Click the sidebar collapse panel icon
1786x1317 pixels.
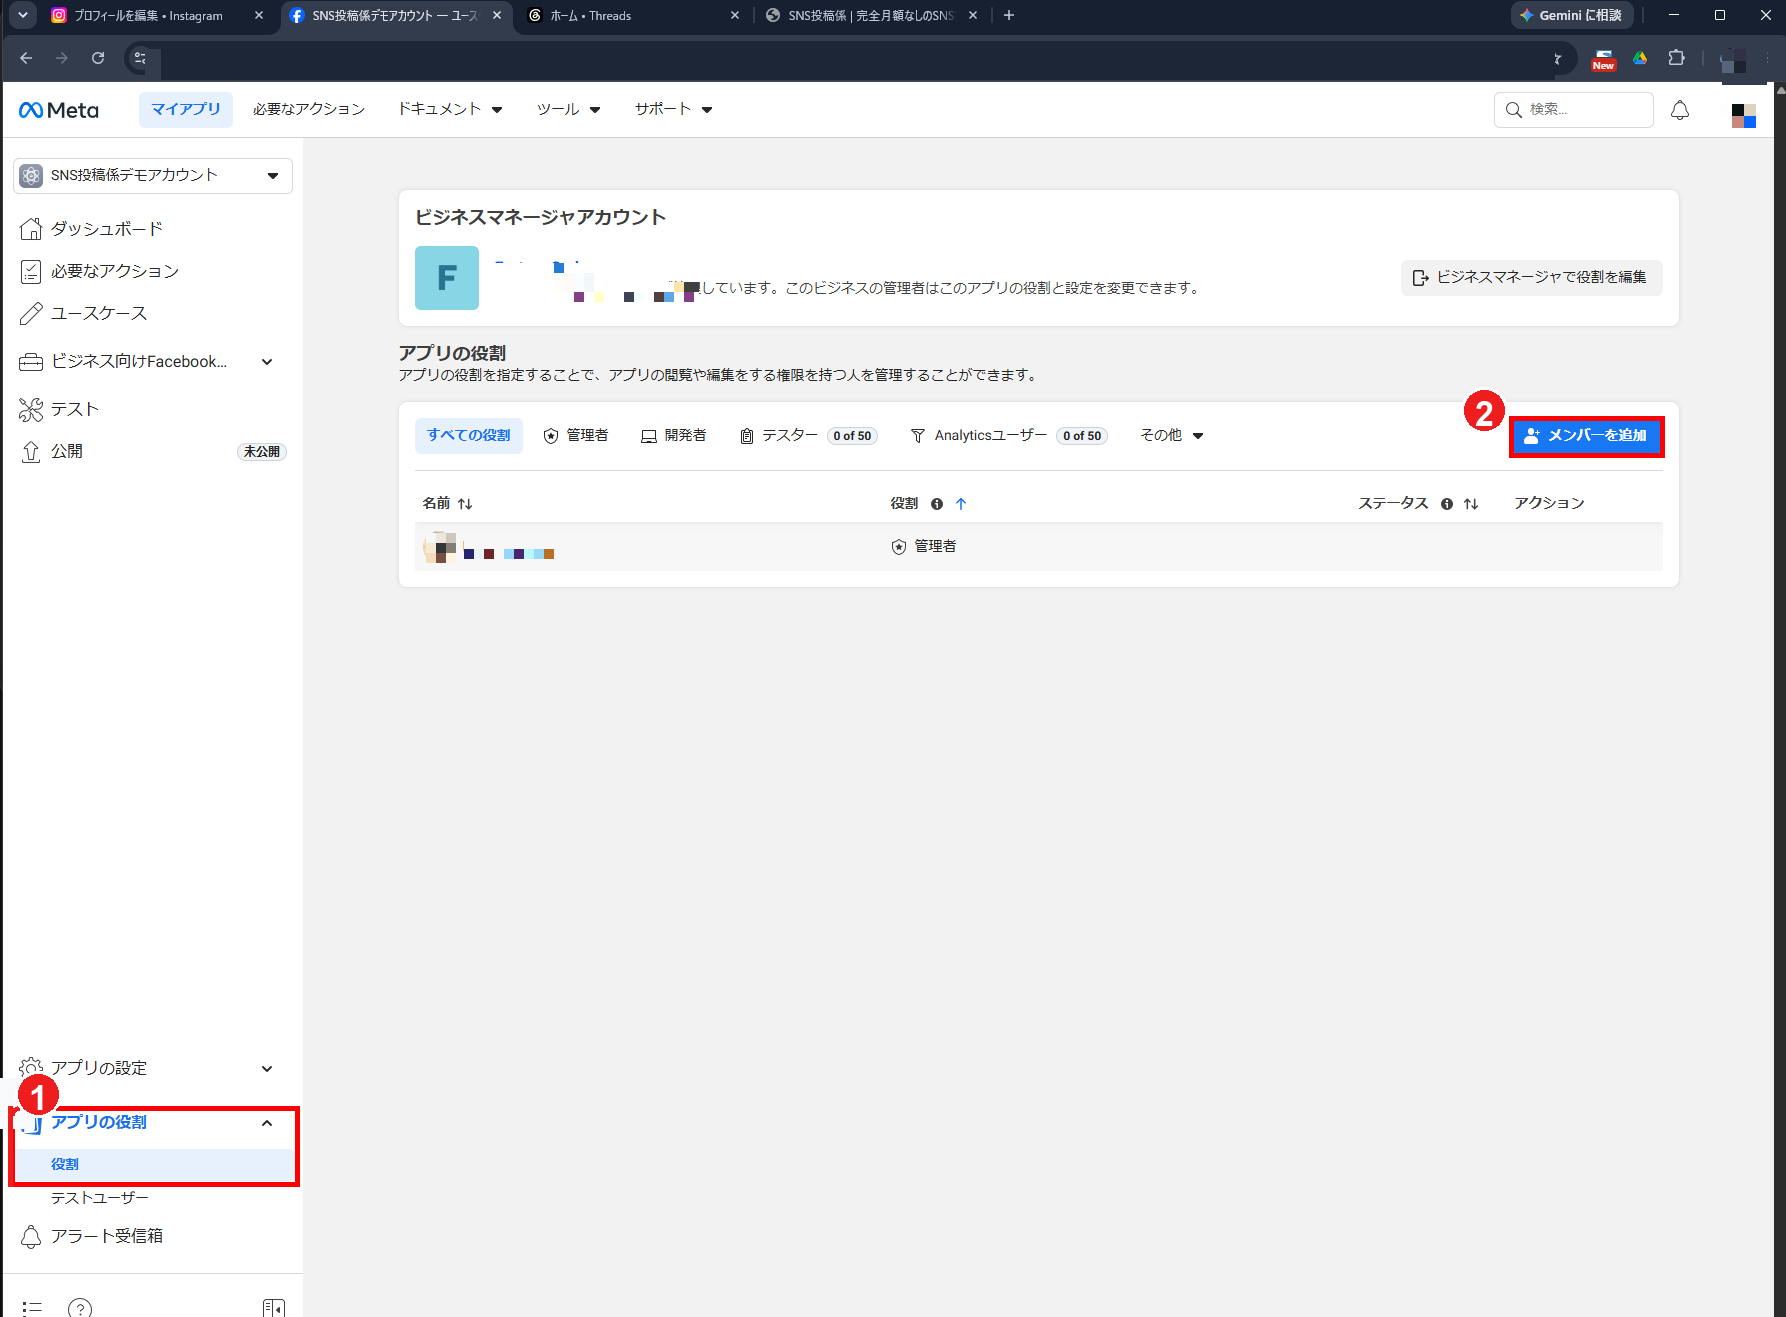pos(274,1307)
